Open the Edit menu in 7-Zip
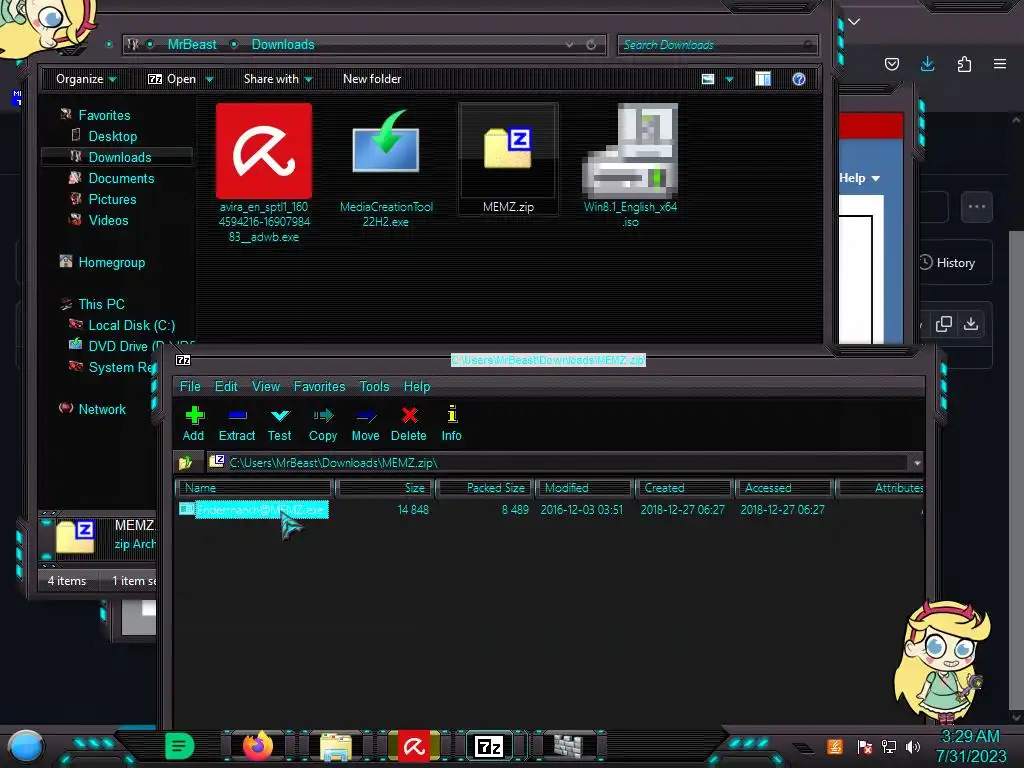The image size is (1024, 768). (226, 387)
